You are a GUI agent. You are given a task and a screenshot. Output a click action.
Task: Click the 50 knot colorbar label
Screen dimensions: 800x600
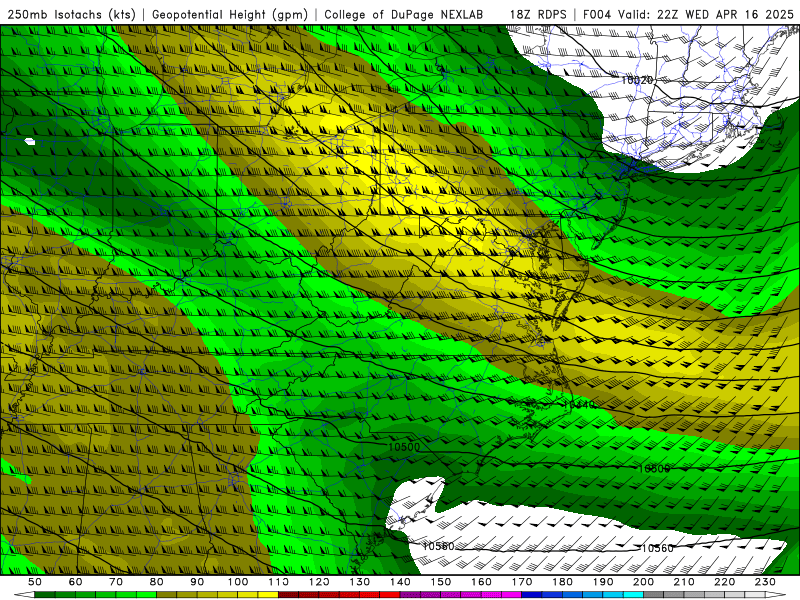[x=35, y=582]
